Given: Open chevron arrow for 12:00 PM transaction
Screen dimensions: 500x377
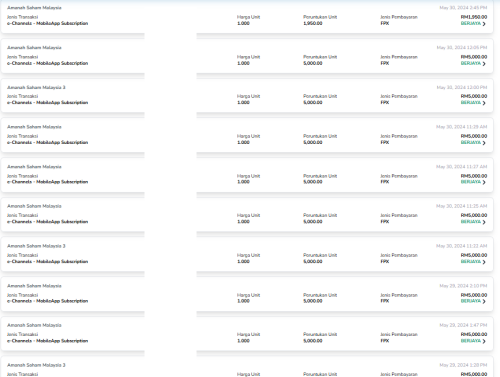Looking at the screenshot, I should pos(484,103).
